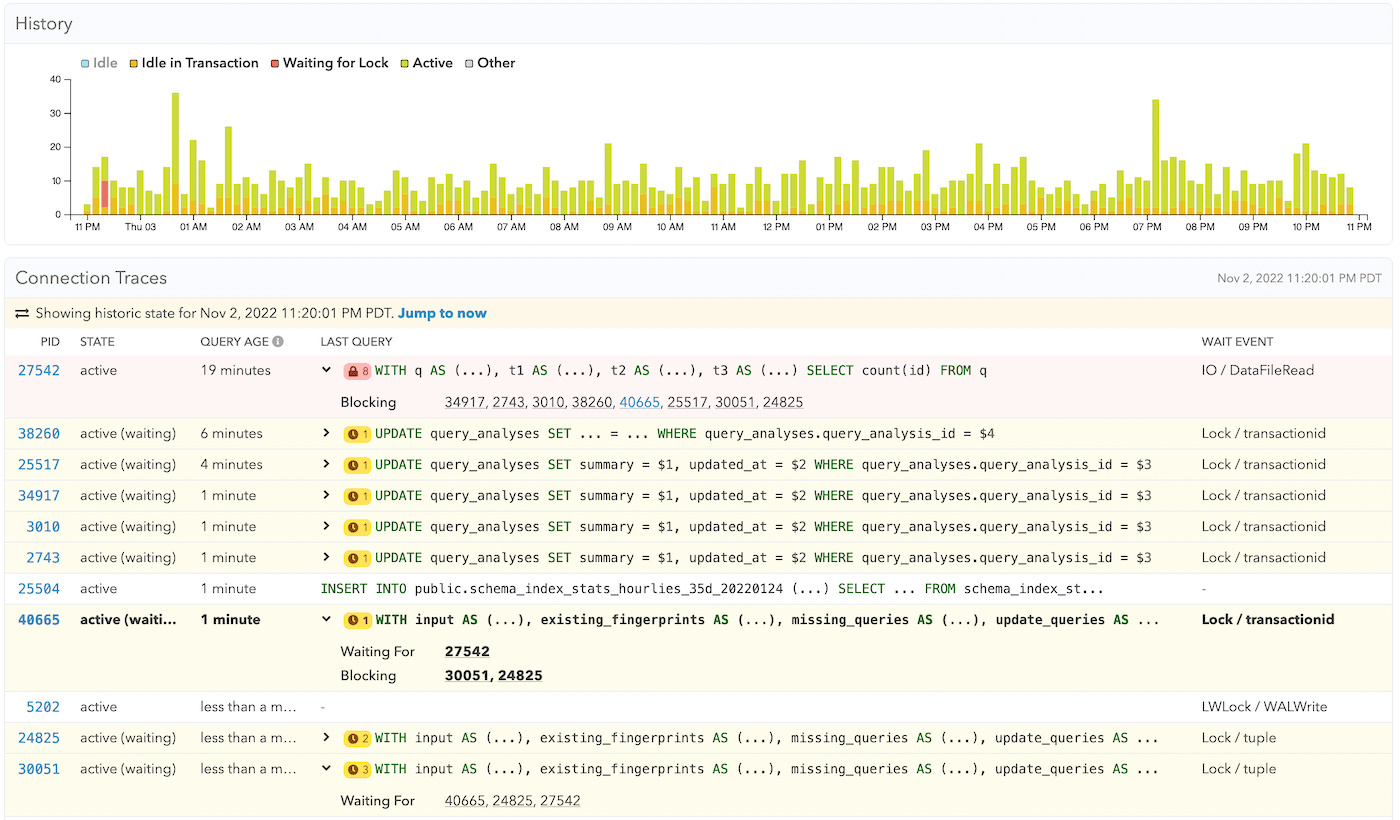Click the Connection Traces panel heading

91,278
